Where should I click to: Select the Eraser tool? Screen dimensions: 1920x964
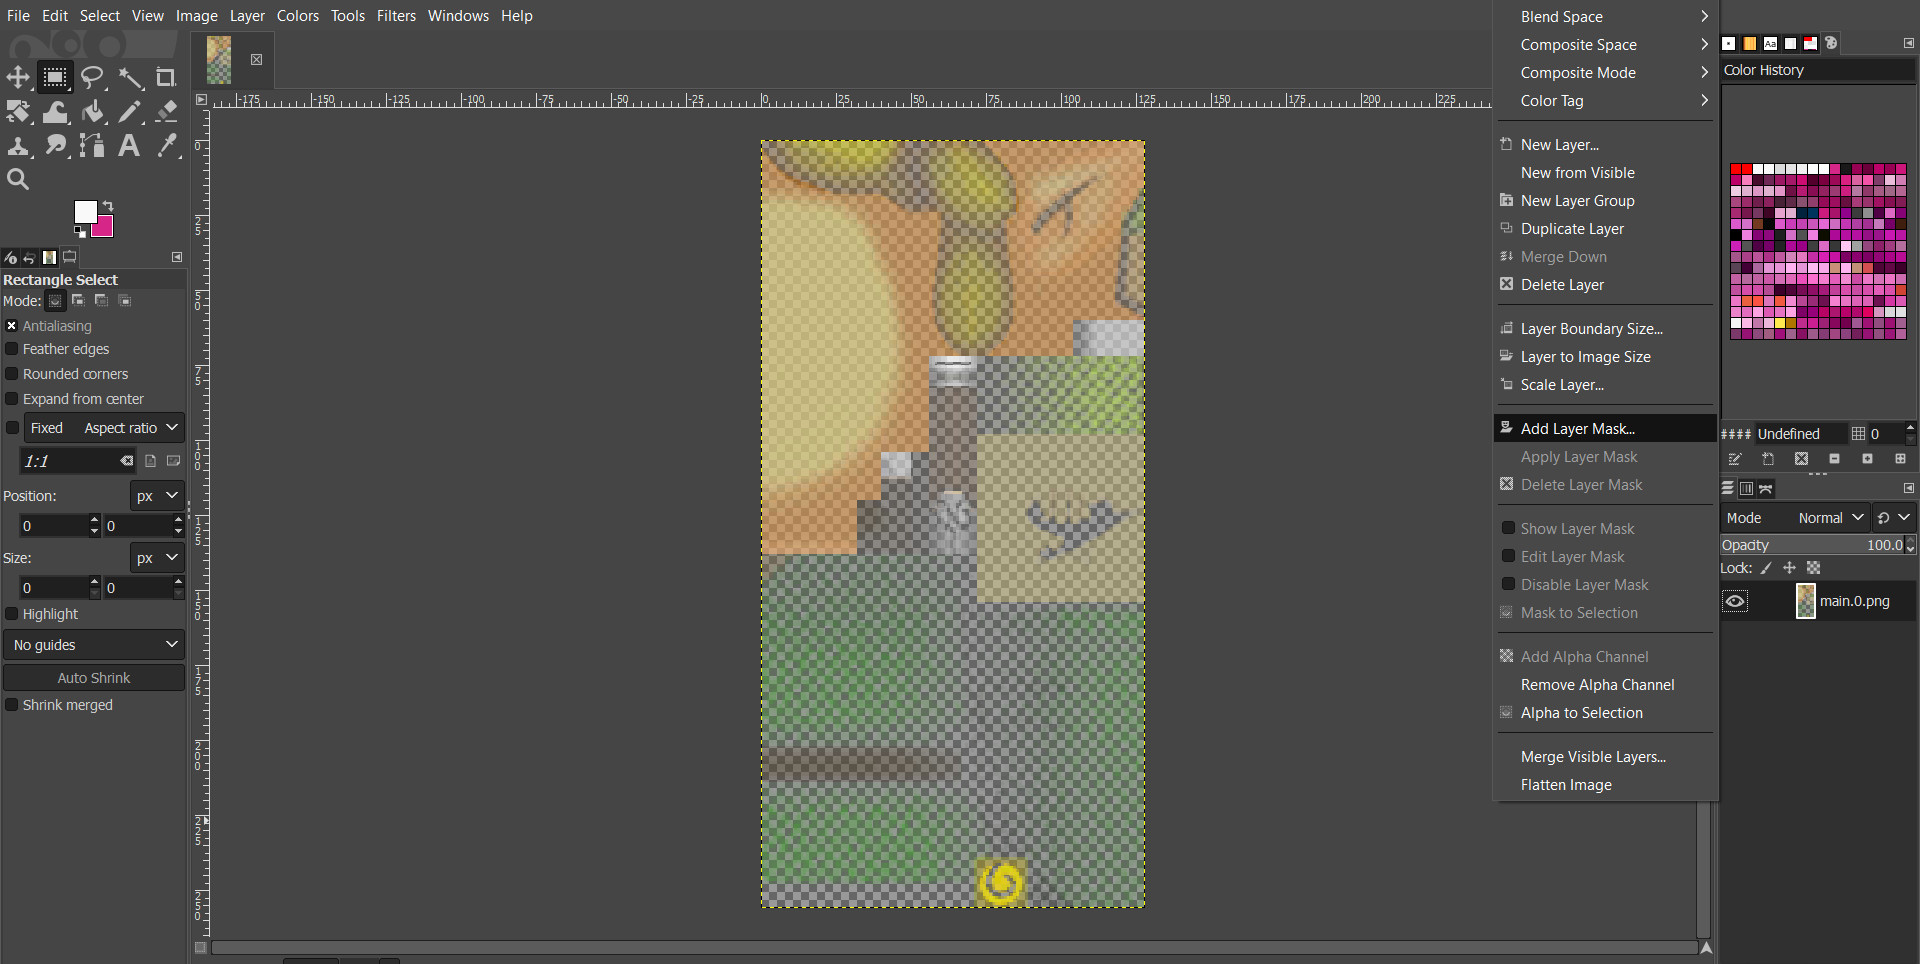[x=166, y=112]
